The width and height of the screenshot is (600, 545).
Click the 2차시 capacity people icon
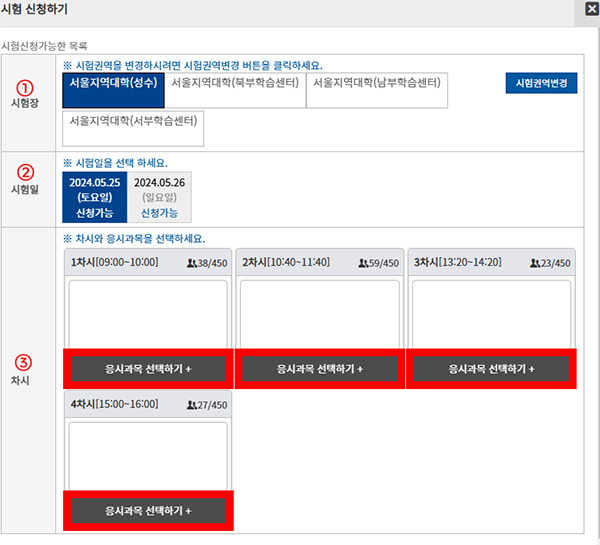pos(363,263)
